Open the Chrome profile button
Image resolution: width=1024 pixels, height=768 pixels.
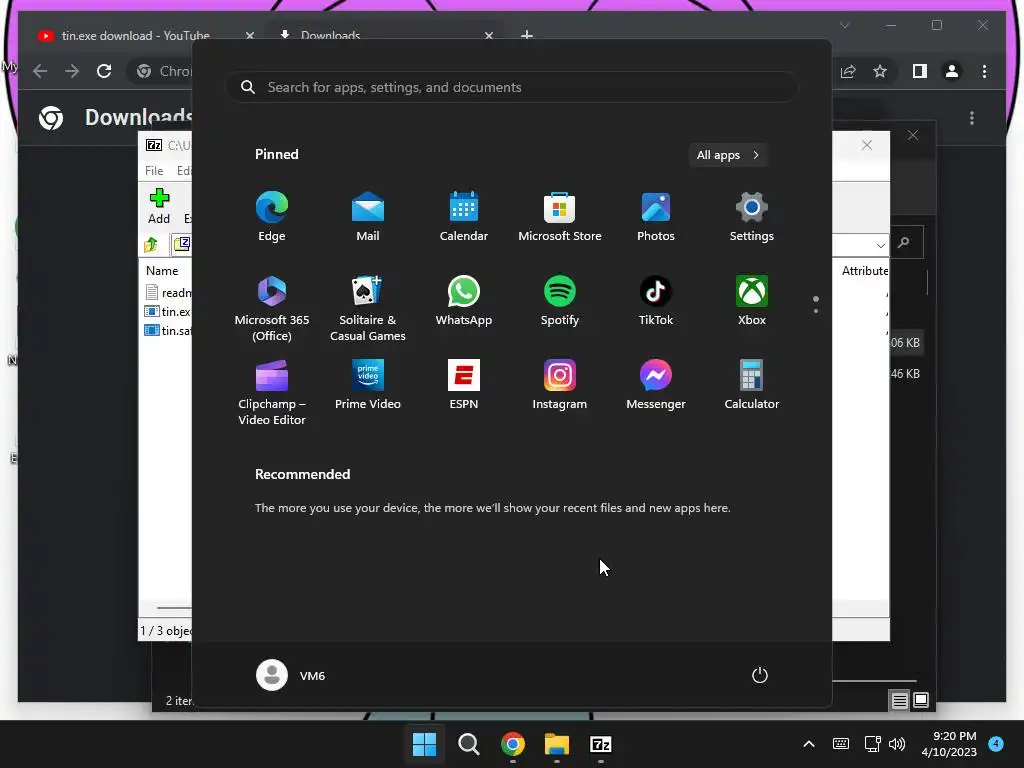952,71
